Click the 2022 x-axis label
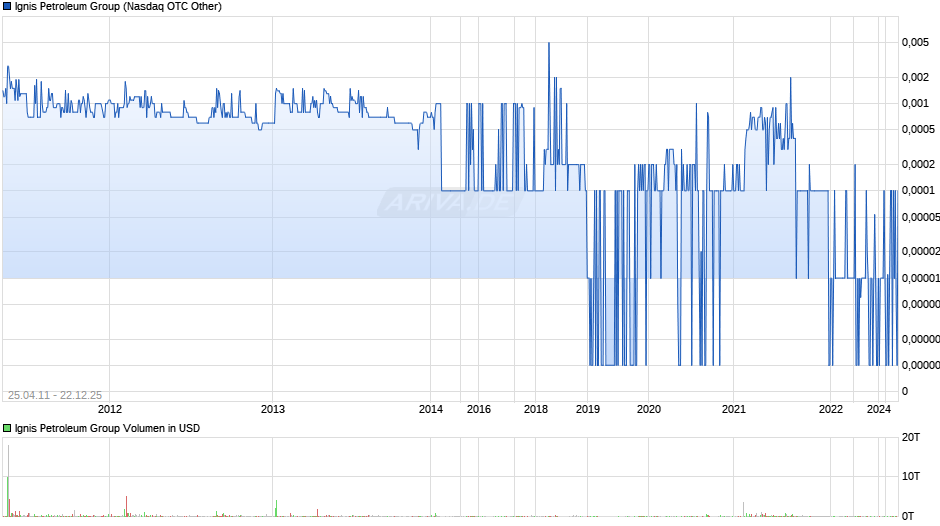Screen dimensions: 940x526 coord(831,409)
